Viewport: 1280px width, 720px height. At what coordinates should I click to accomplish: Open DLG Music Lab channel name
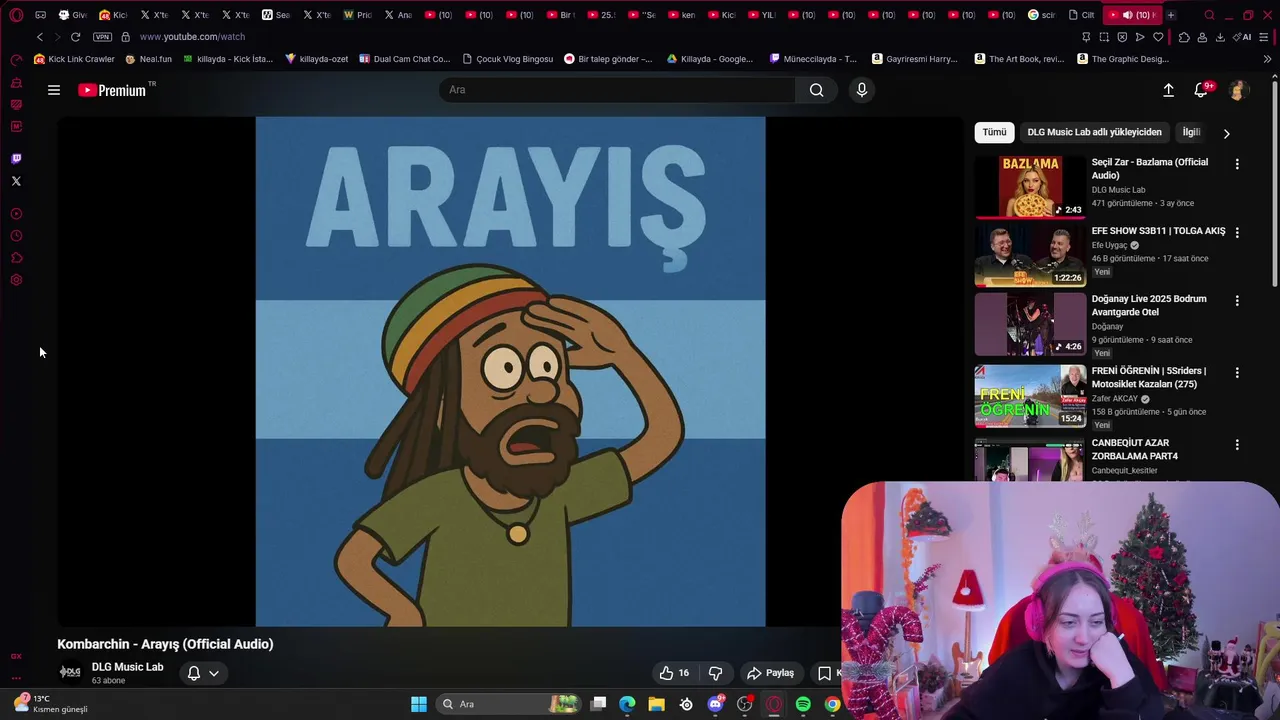[127, 667]
